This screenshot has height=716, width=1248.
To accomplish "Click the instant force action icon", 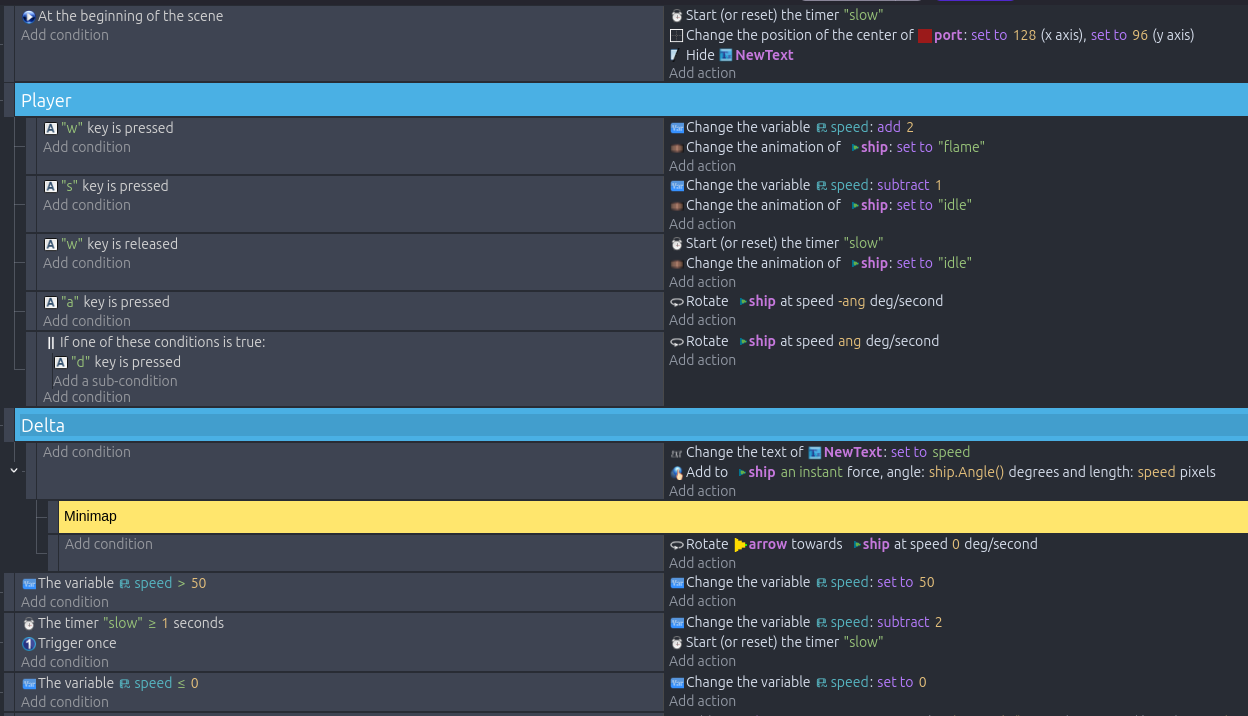I will coord(676,473).
